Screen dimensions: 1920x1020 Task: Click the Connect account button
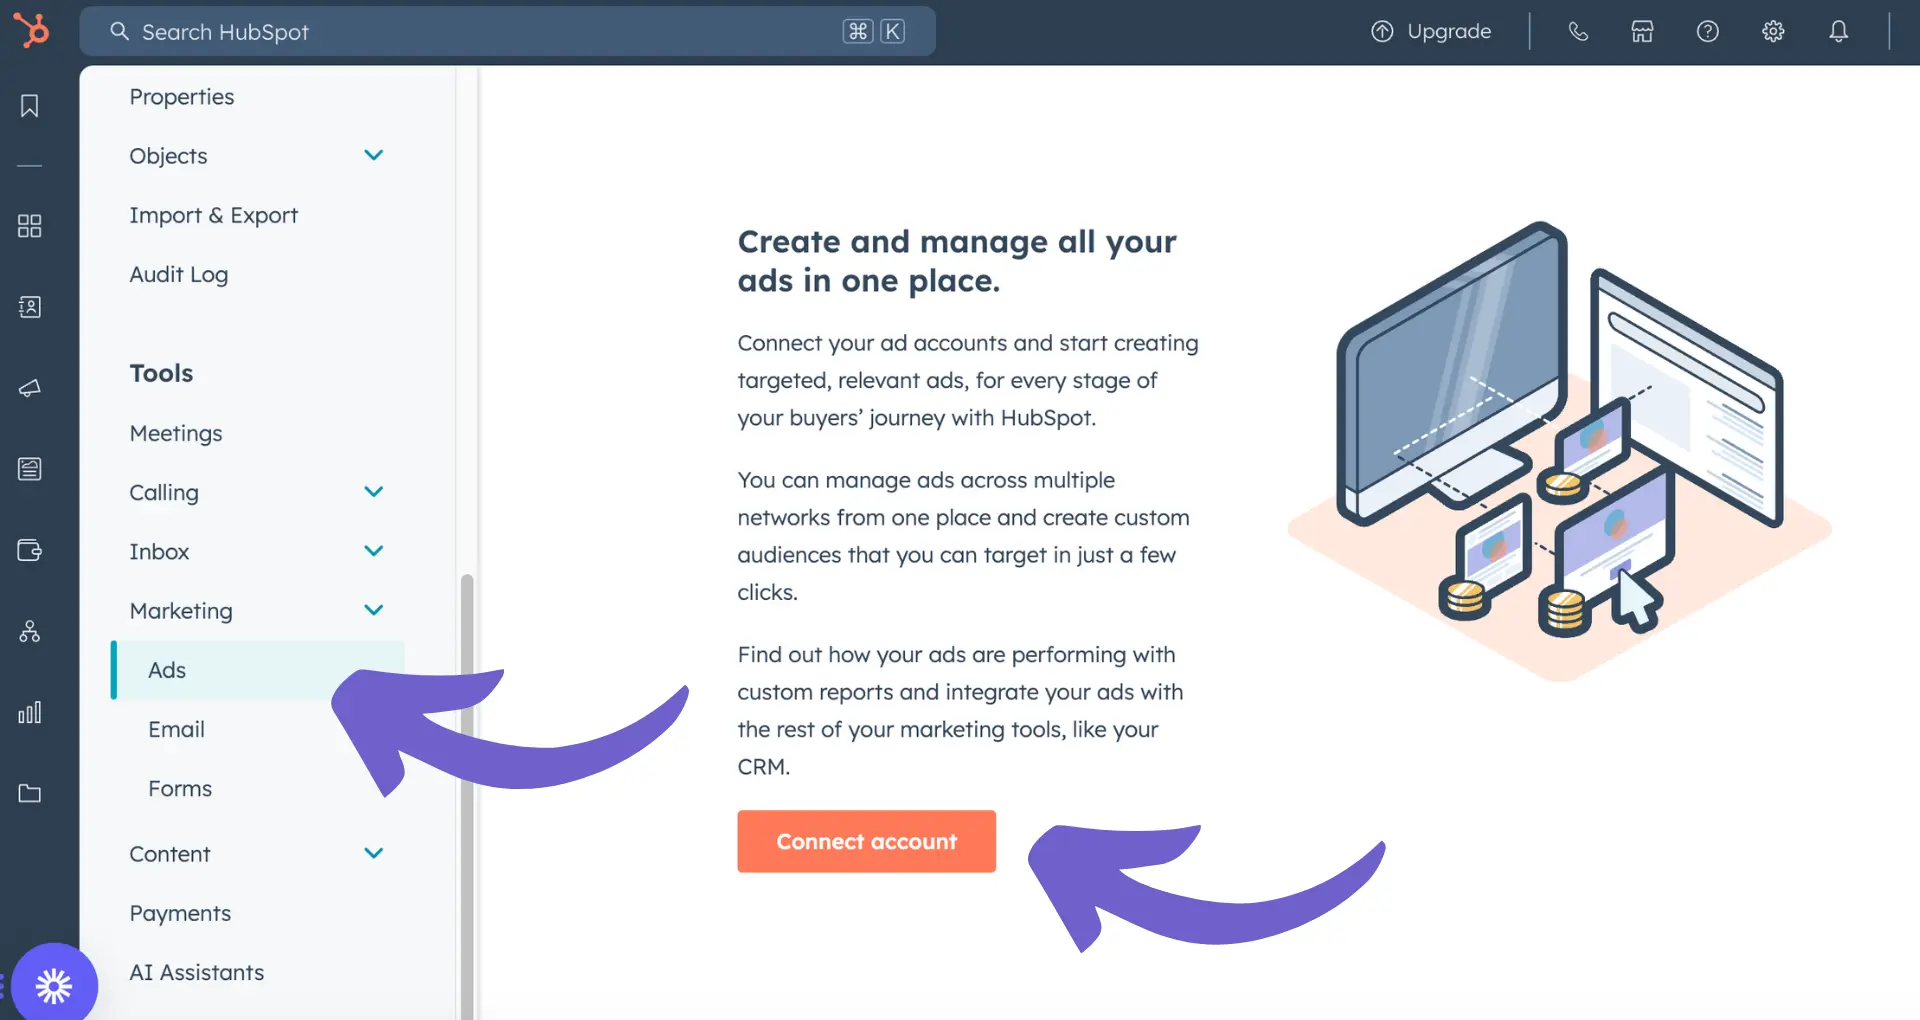pos(867,841)
